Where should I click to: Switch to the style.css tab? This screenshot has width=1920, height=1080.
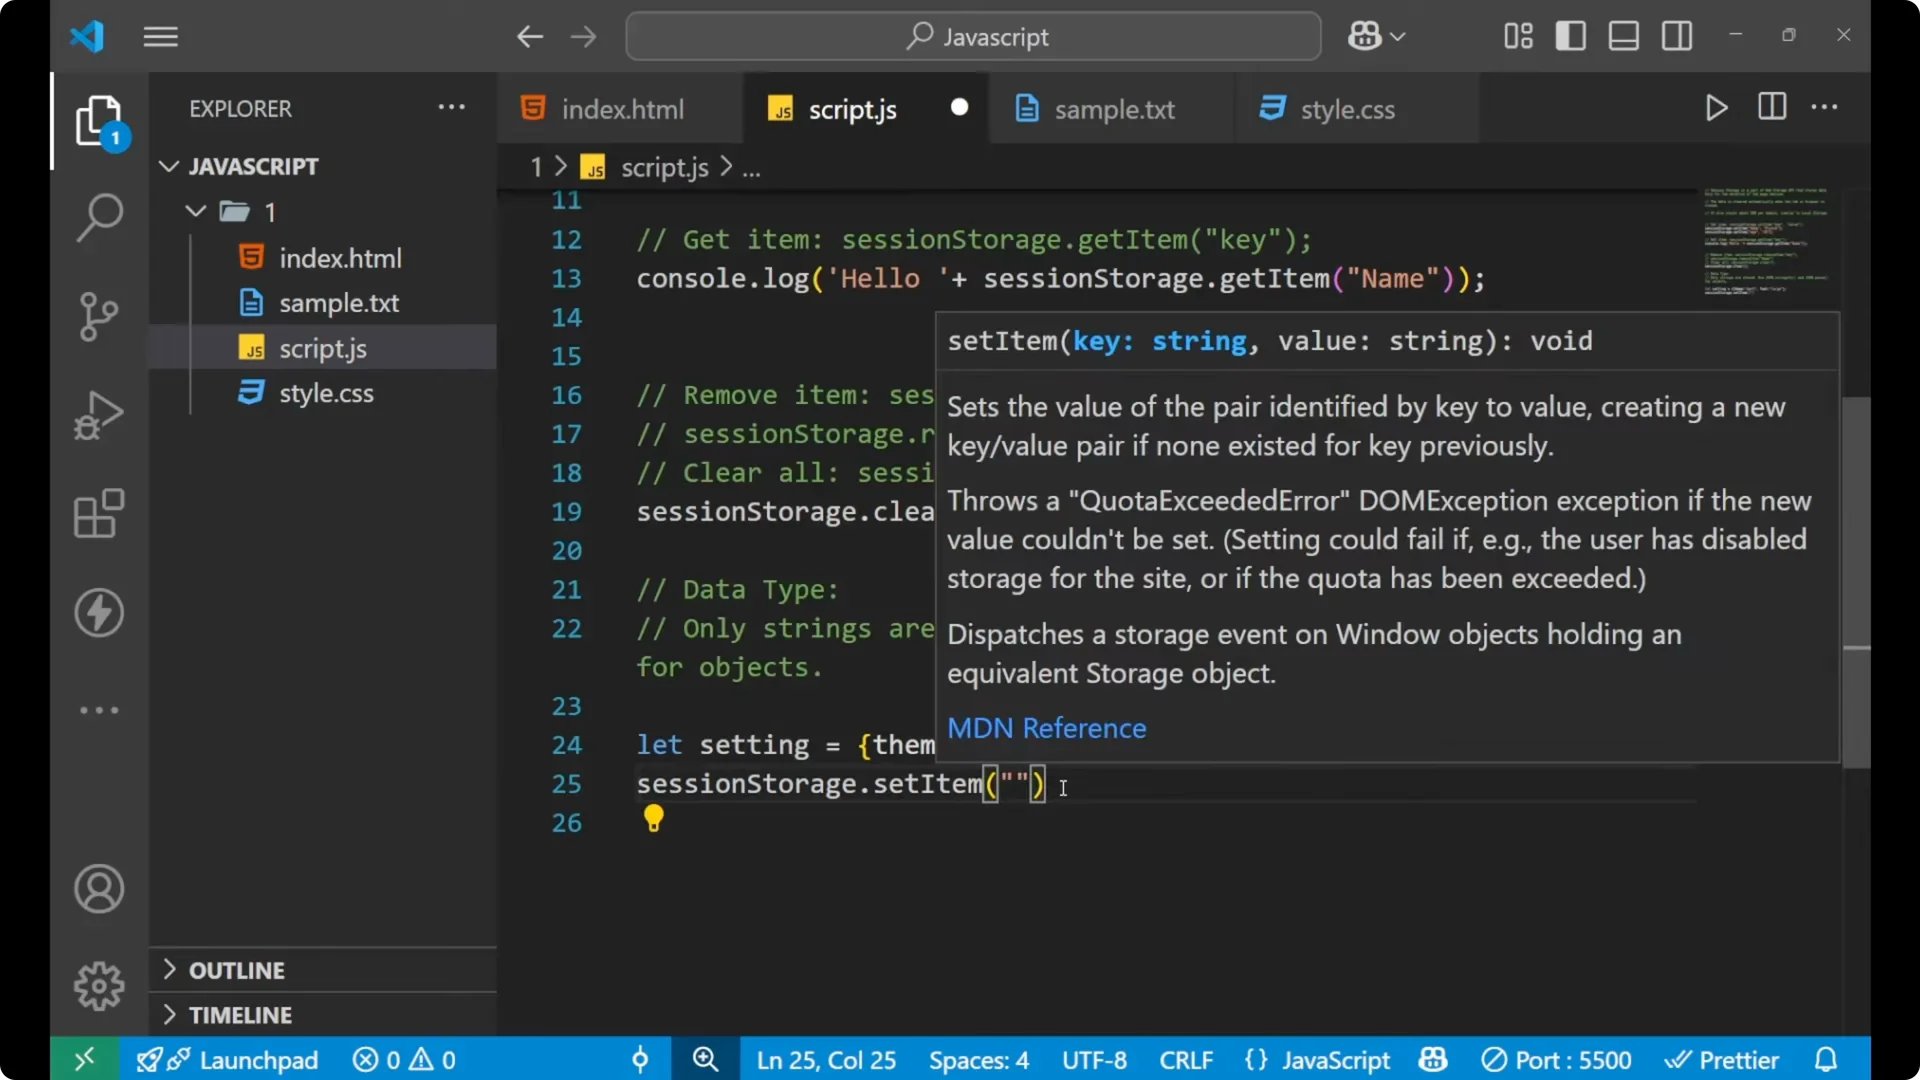coord(1347,109)
